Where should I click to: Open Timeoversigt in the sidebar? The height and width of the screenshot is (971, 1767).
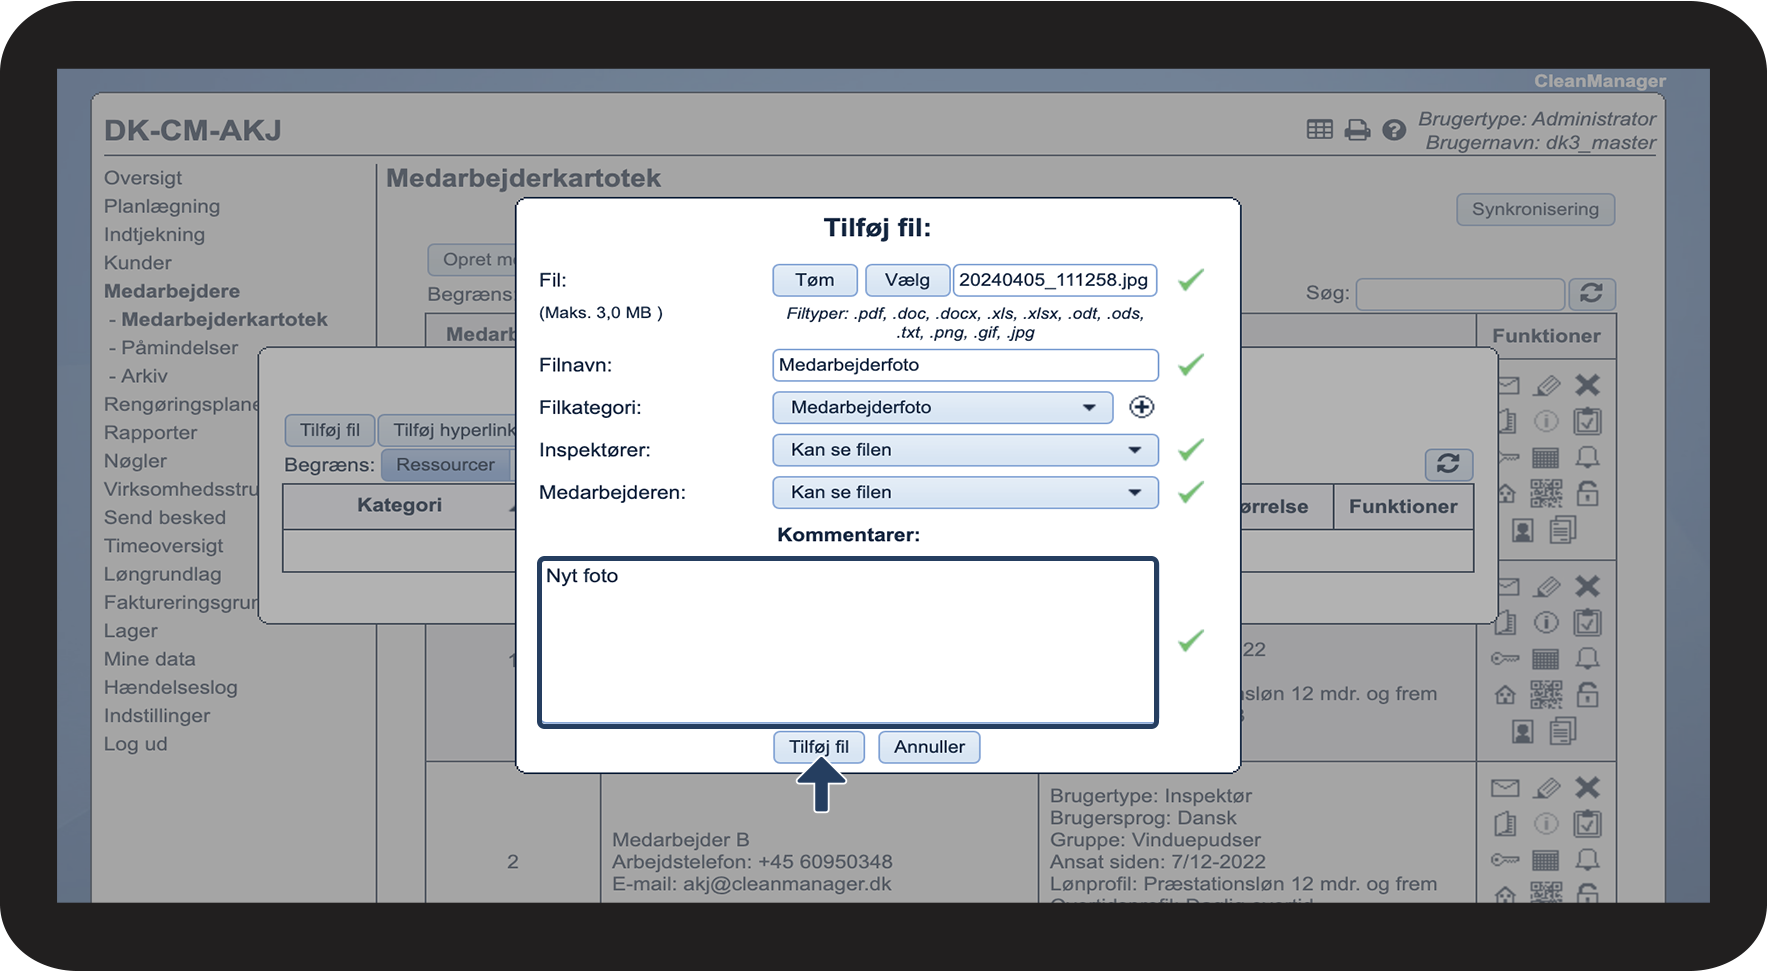(163, 546)
